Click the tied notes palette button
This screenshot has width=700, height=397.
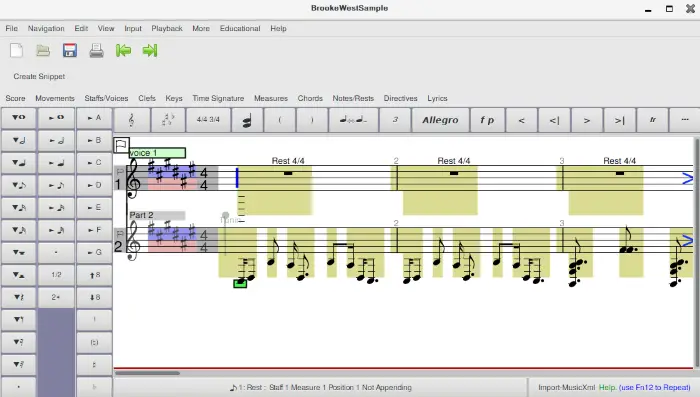(x=353, y=120)
